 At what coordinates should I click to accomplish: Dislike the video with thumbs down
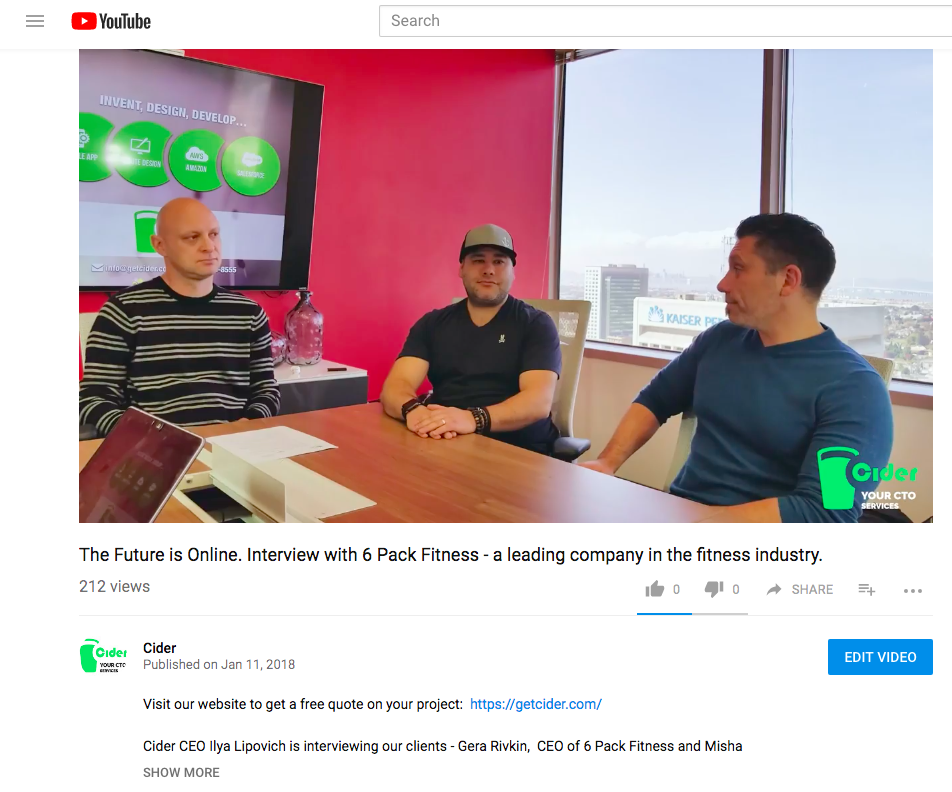pos(714,589)
